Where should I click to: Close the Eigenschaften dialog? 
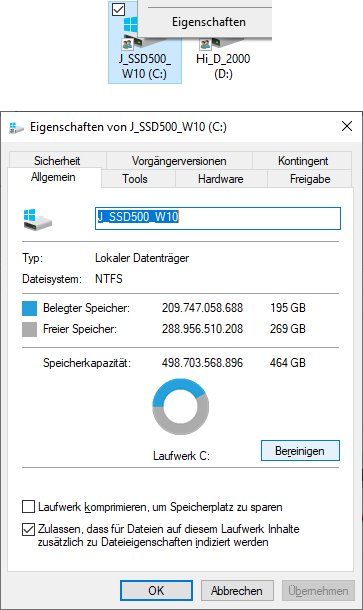pyautogui.click(x=347, y=126)
